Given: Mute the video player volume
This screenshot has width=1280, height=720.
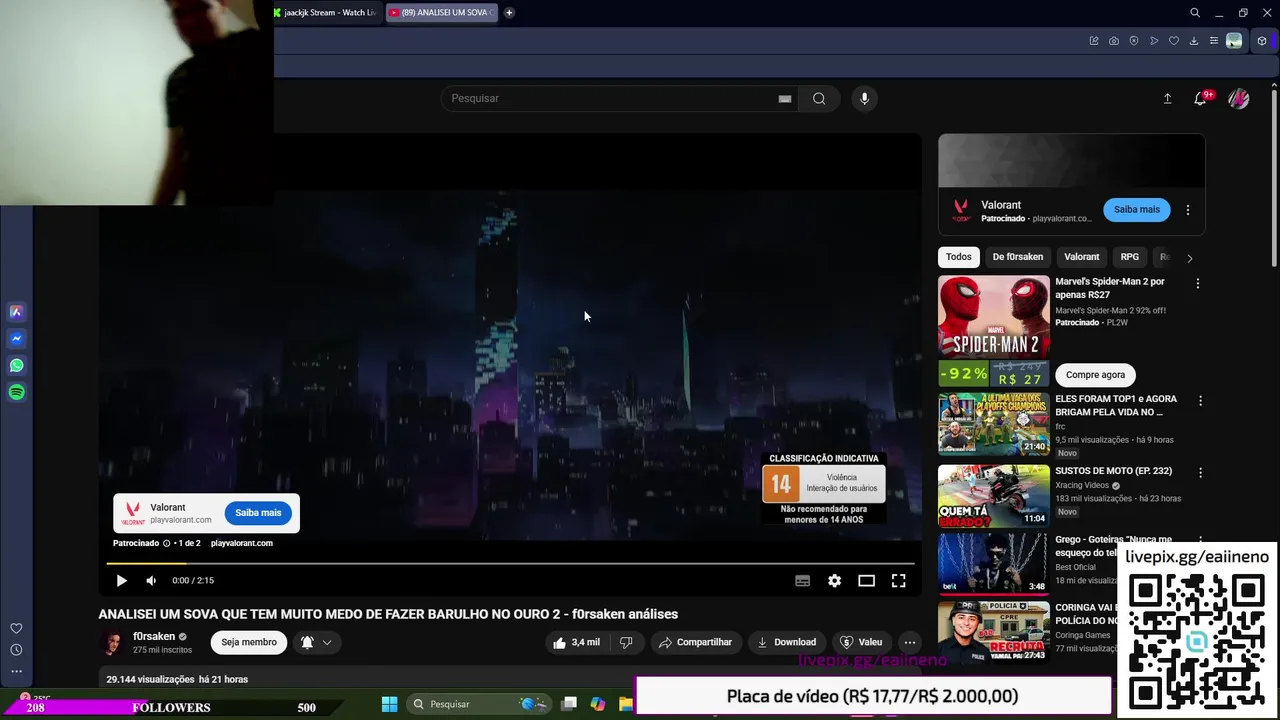Looking at the screenshot, I should (x=151, y=580).
